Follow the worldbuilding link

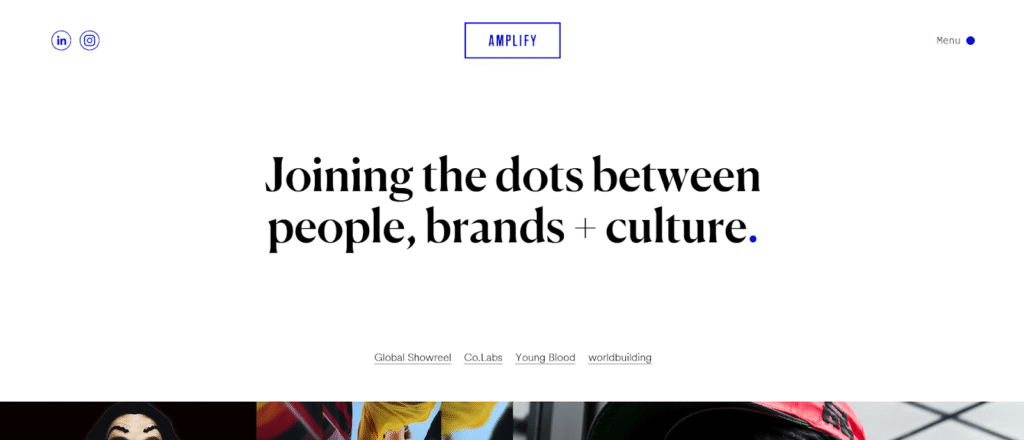click(x=619, y=357)
